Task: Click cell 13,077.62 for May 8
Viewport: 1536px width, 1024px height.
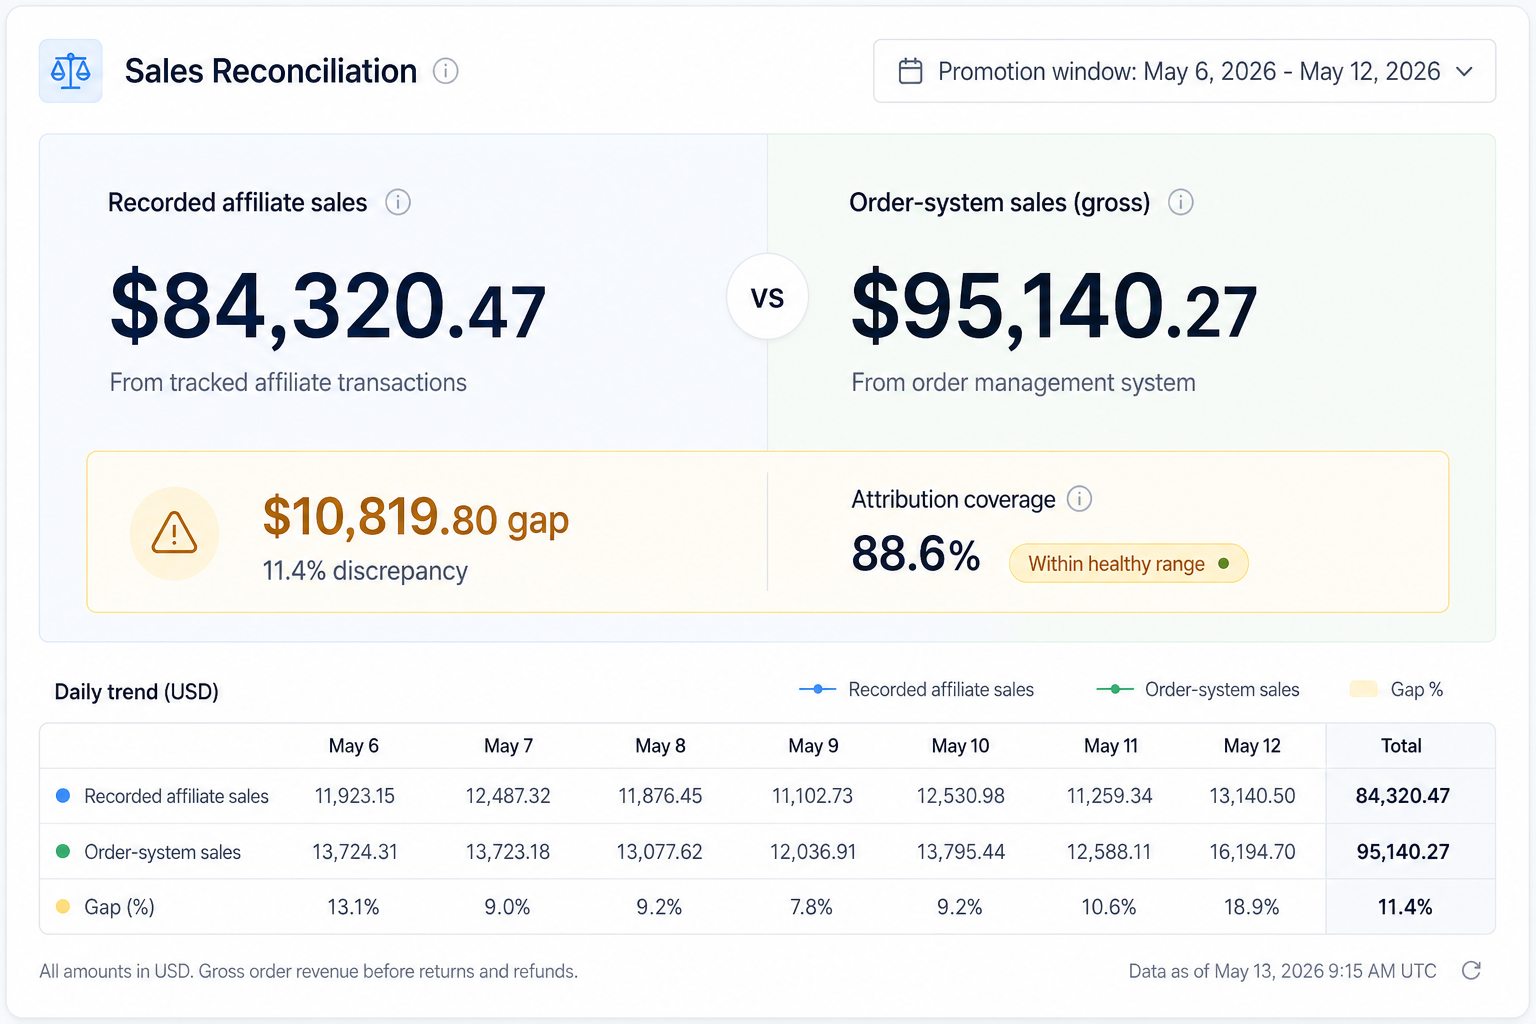Action: point(660,852)
